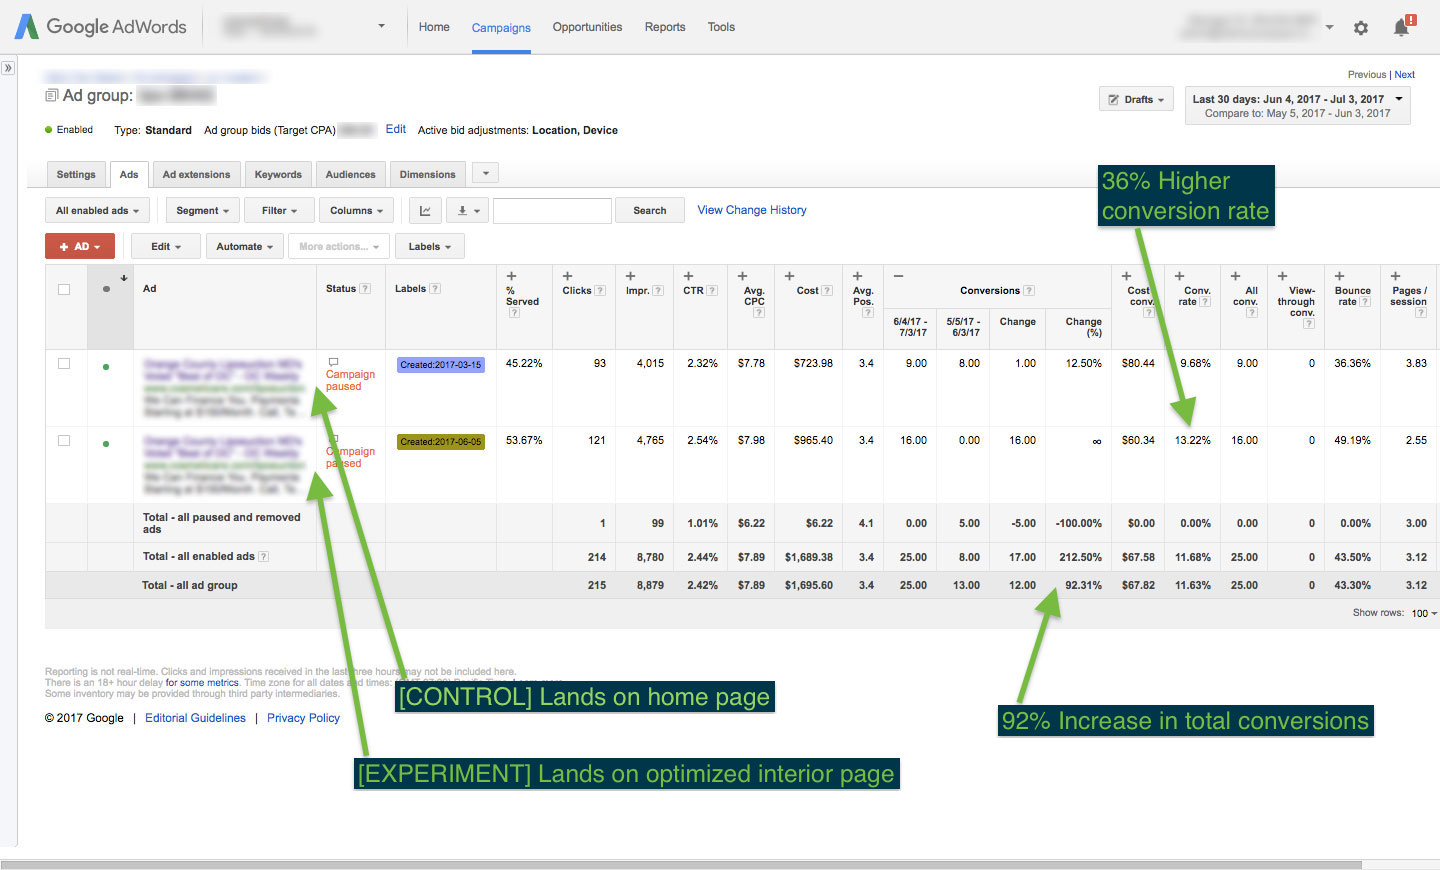Add column before Avg. CPC

[743, 276]
